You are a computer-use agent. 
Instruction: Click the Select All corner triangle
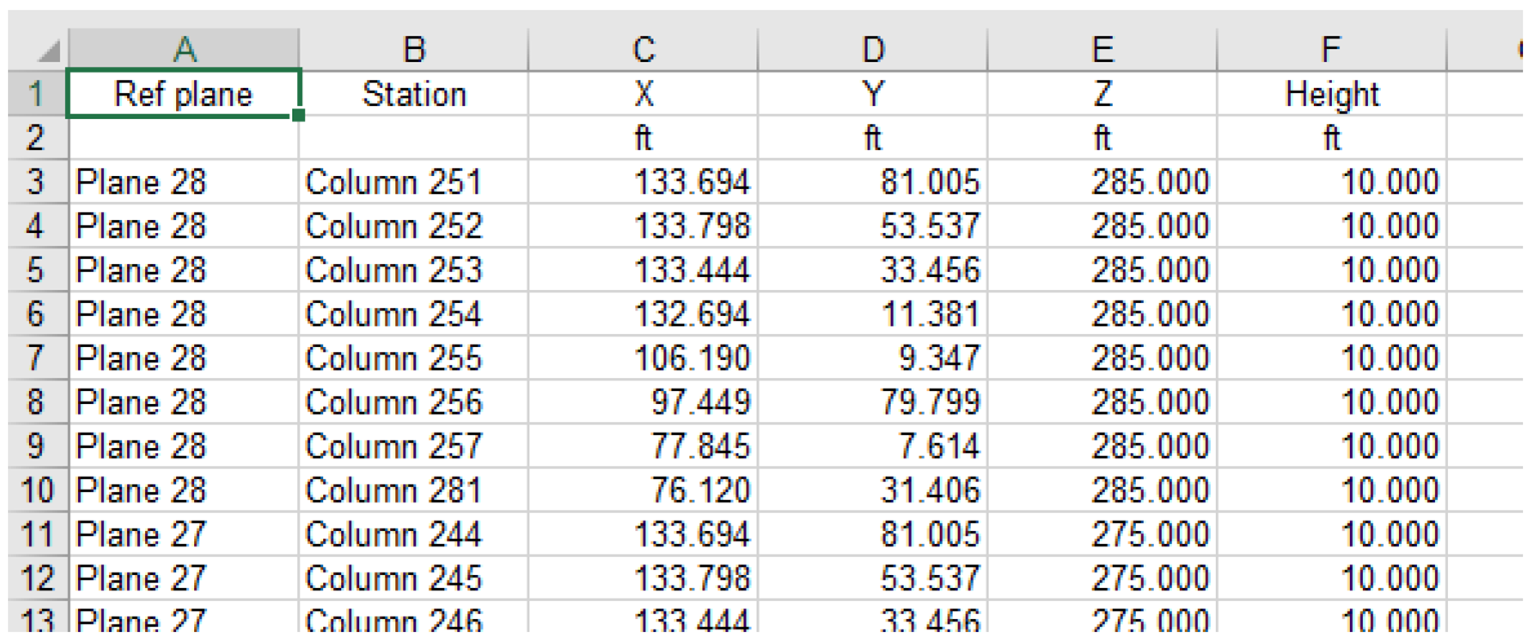48,50
